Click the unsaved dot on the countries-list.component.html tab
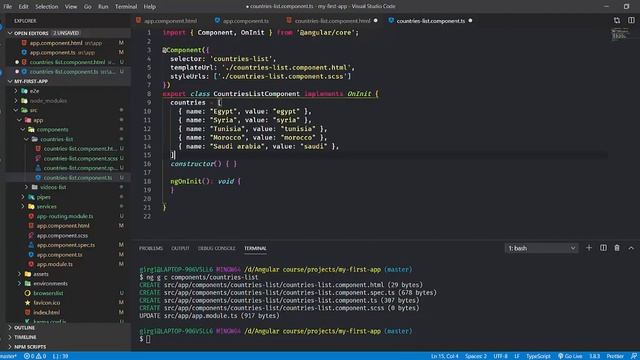This screenshot has width=640, height=360. click(376, 20)
